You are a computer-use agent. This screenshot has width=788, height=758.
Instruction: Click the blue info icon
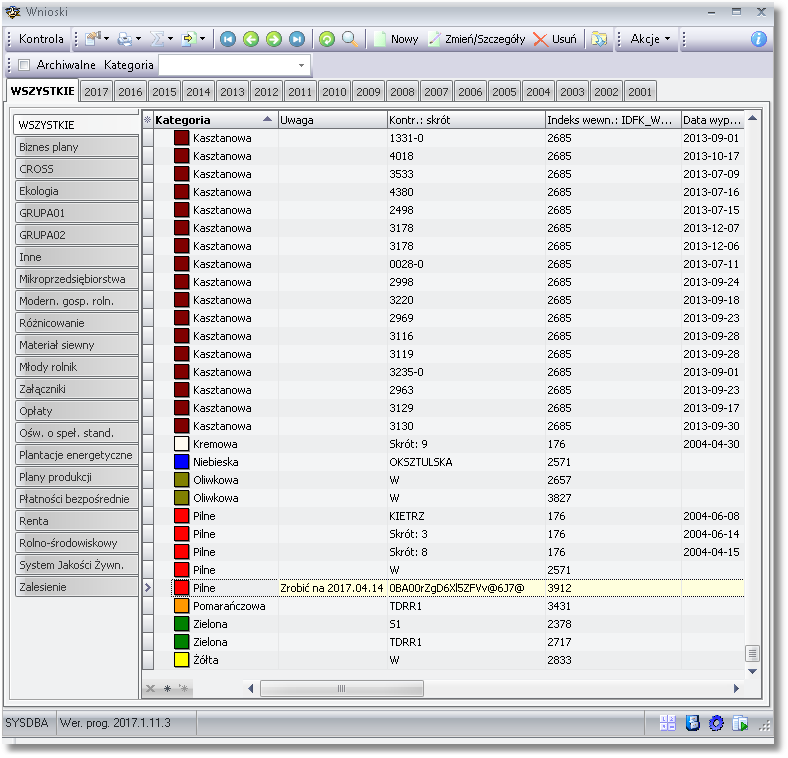pos(758,39)
